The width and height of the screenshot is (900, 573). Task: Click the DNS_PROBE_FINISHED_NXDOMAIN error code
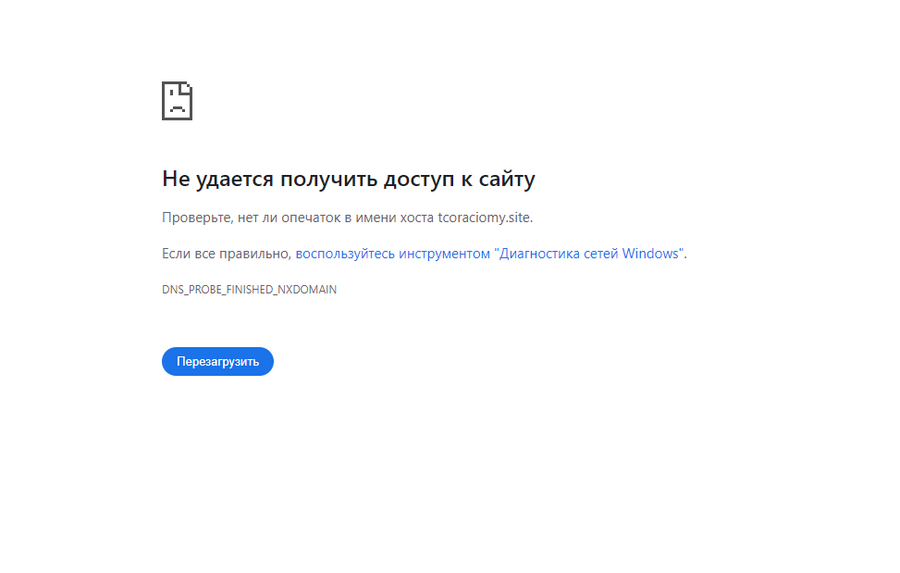click(249, 290)
